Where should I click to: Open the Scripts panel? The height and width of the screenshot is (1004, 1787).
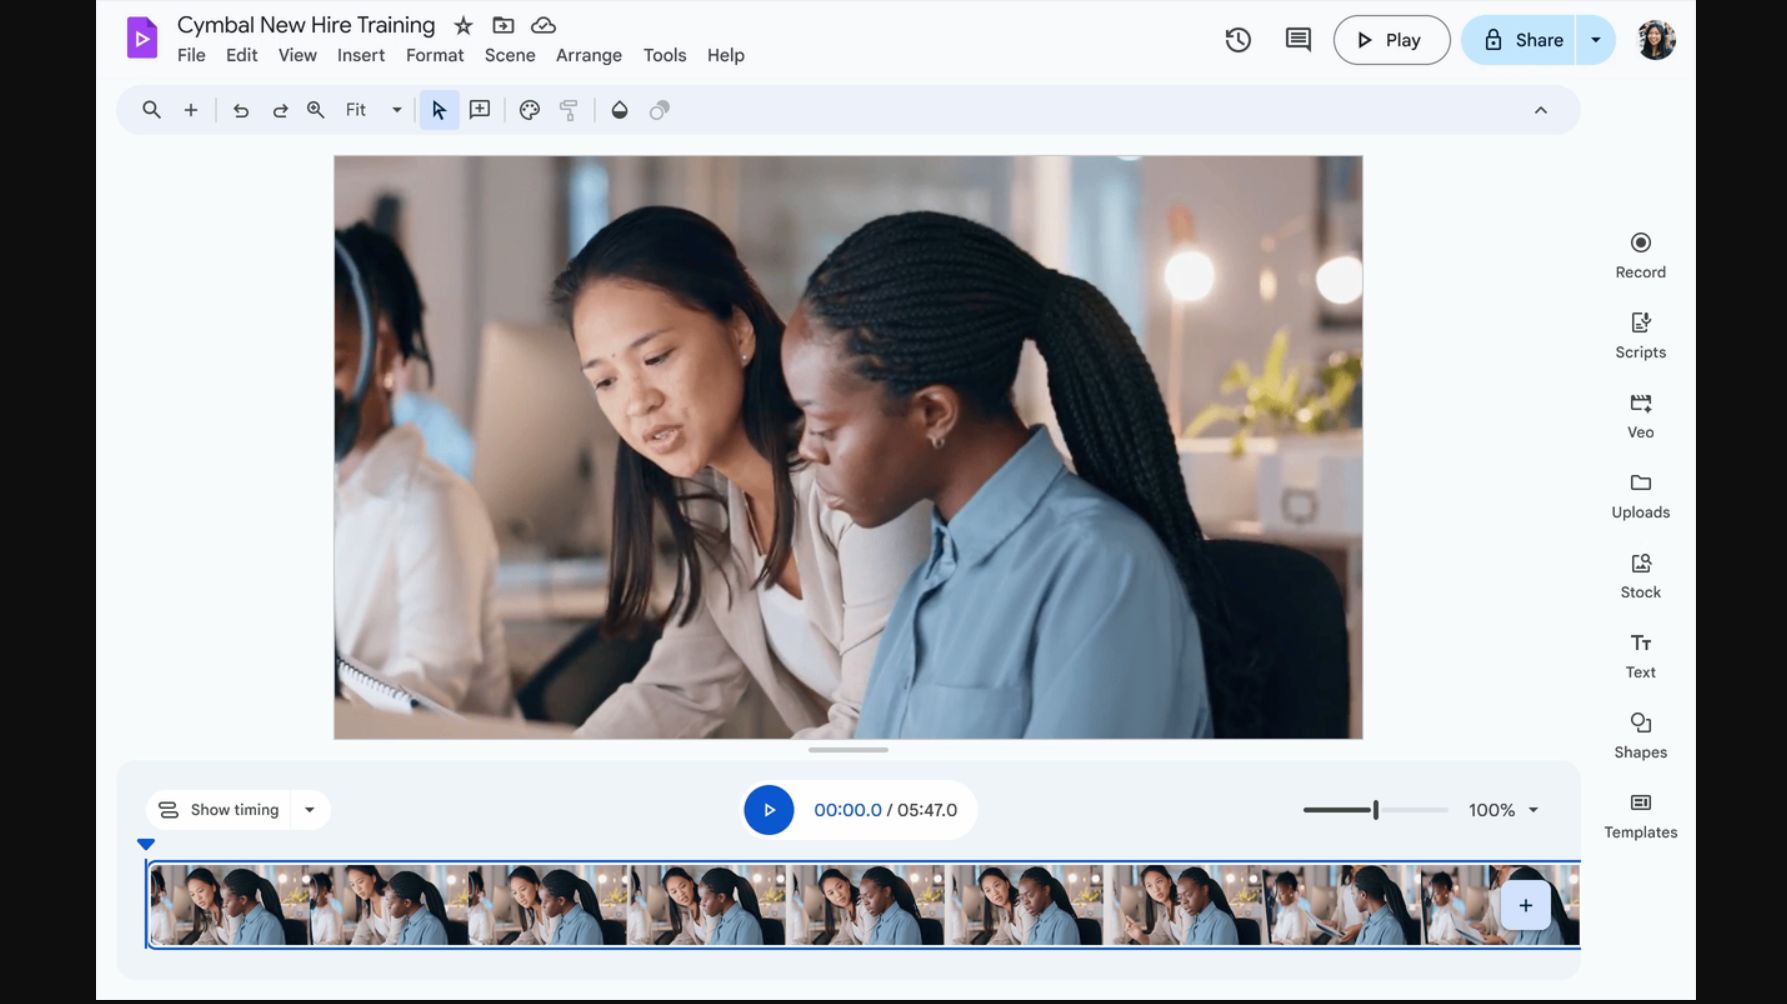click(1640, 335)
